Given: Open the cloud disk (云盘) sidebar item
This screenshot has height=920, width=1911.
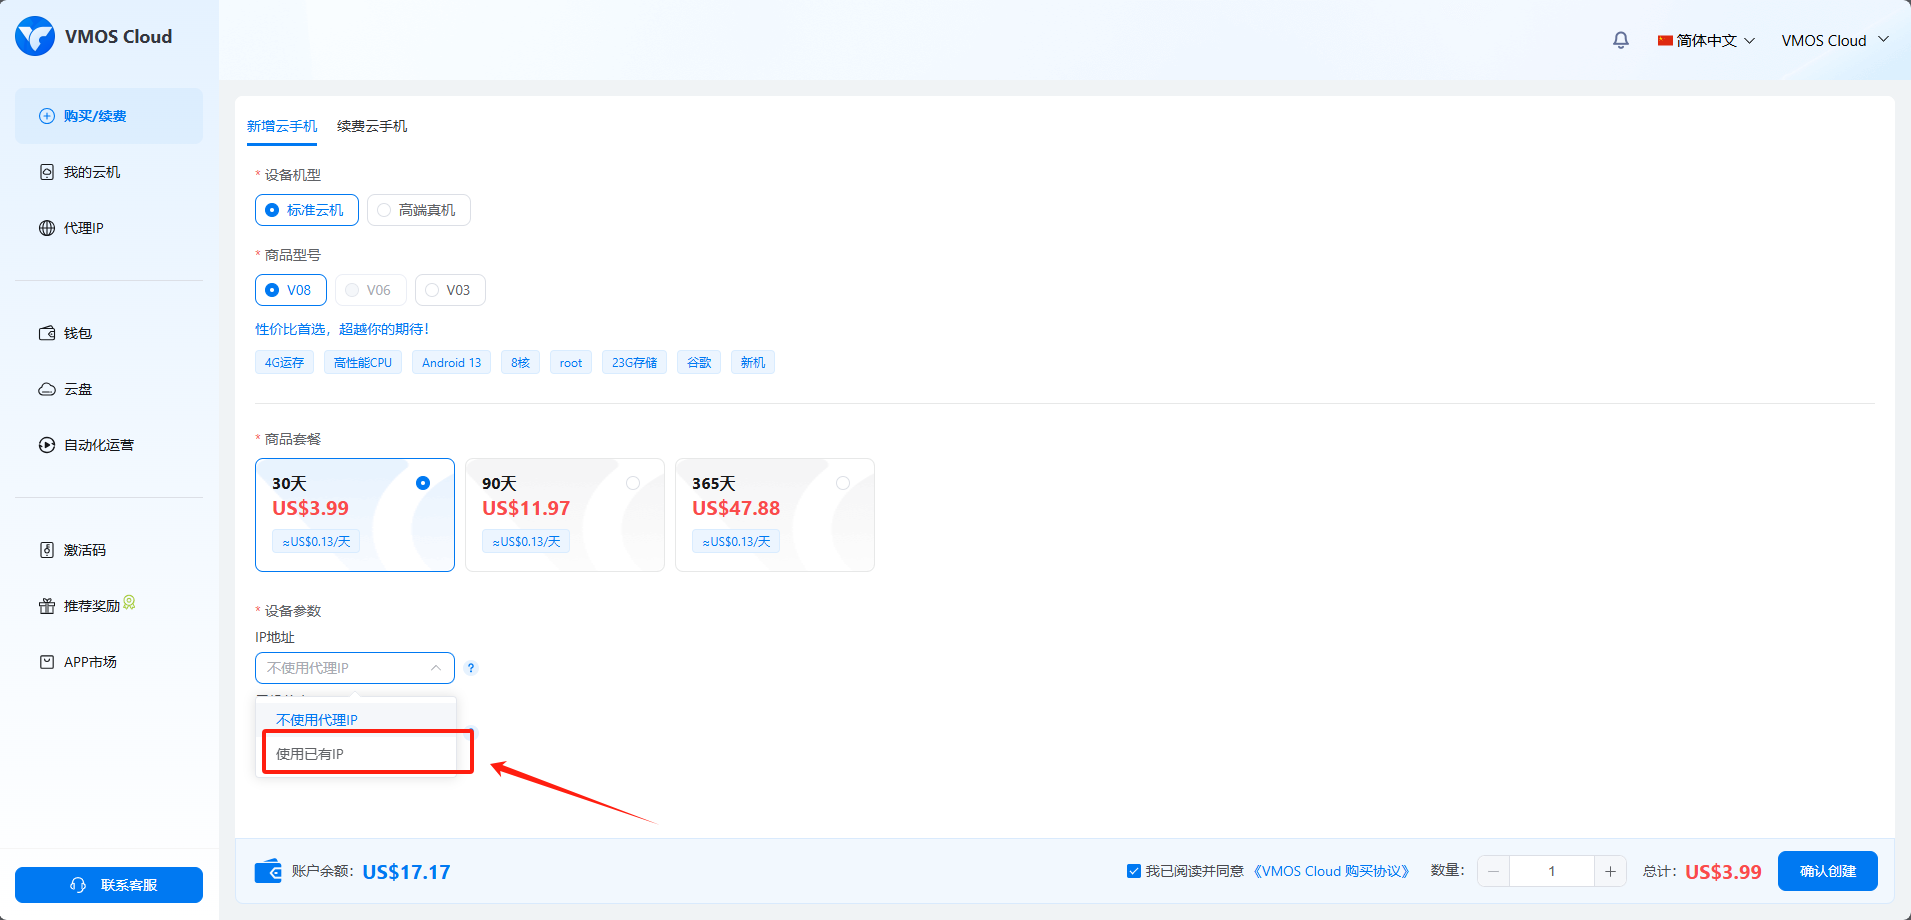Looking at the screenshot, I should (x=78, y=389).
